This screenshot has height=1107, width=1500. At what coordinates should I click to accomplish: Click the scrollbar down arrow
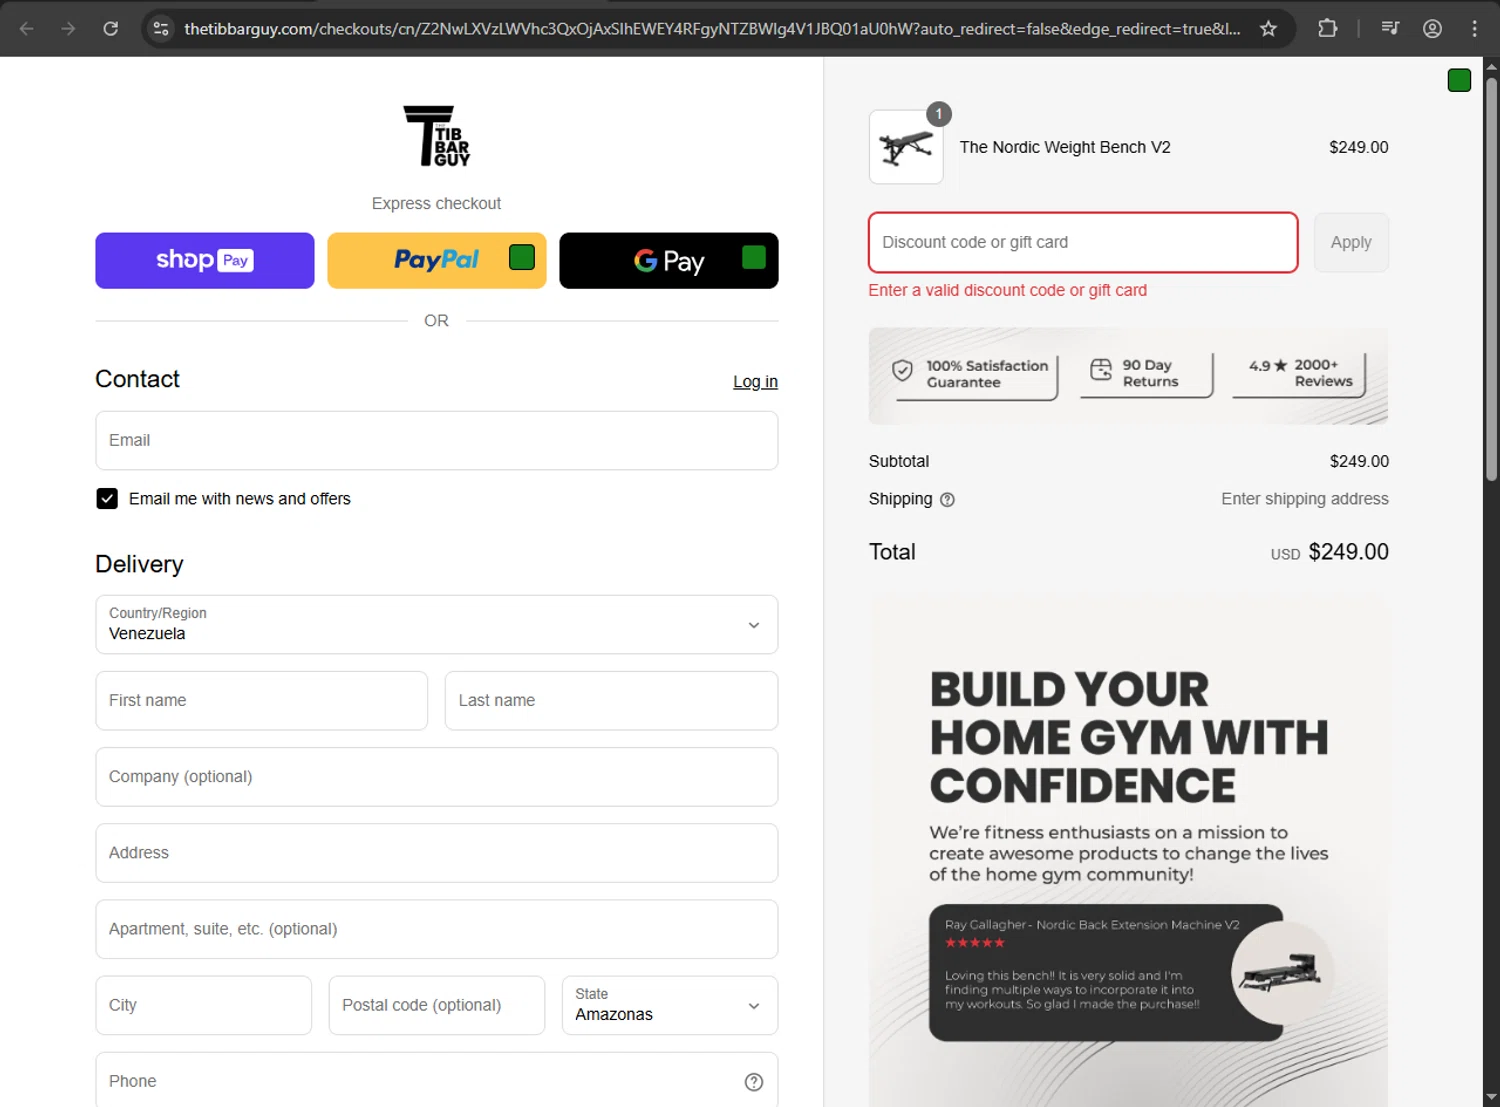[1491, 1097]
